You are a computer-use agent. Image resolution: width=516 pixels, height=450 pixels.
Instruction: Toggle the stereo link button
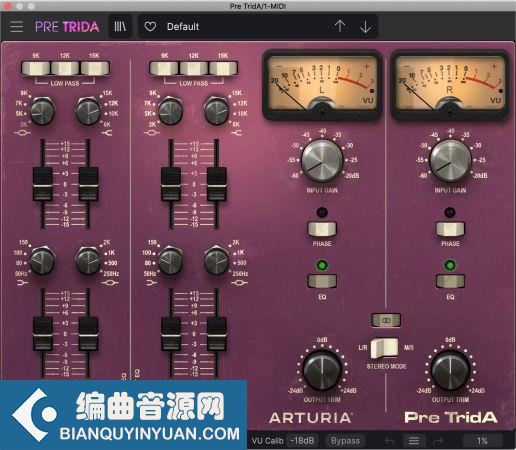click(386, 320)
